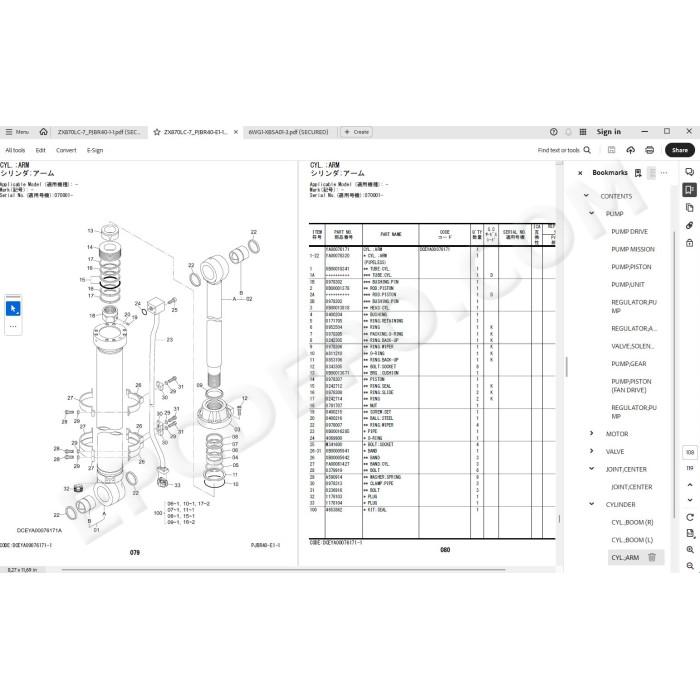Collapse the CONTENTS bookmark
700x700 pixels.
tap(586, 196)
